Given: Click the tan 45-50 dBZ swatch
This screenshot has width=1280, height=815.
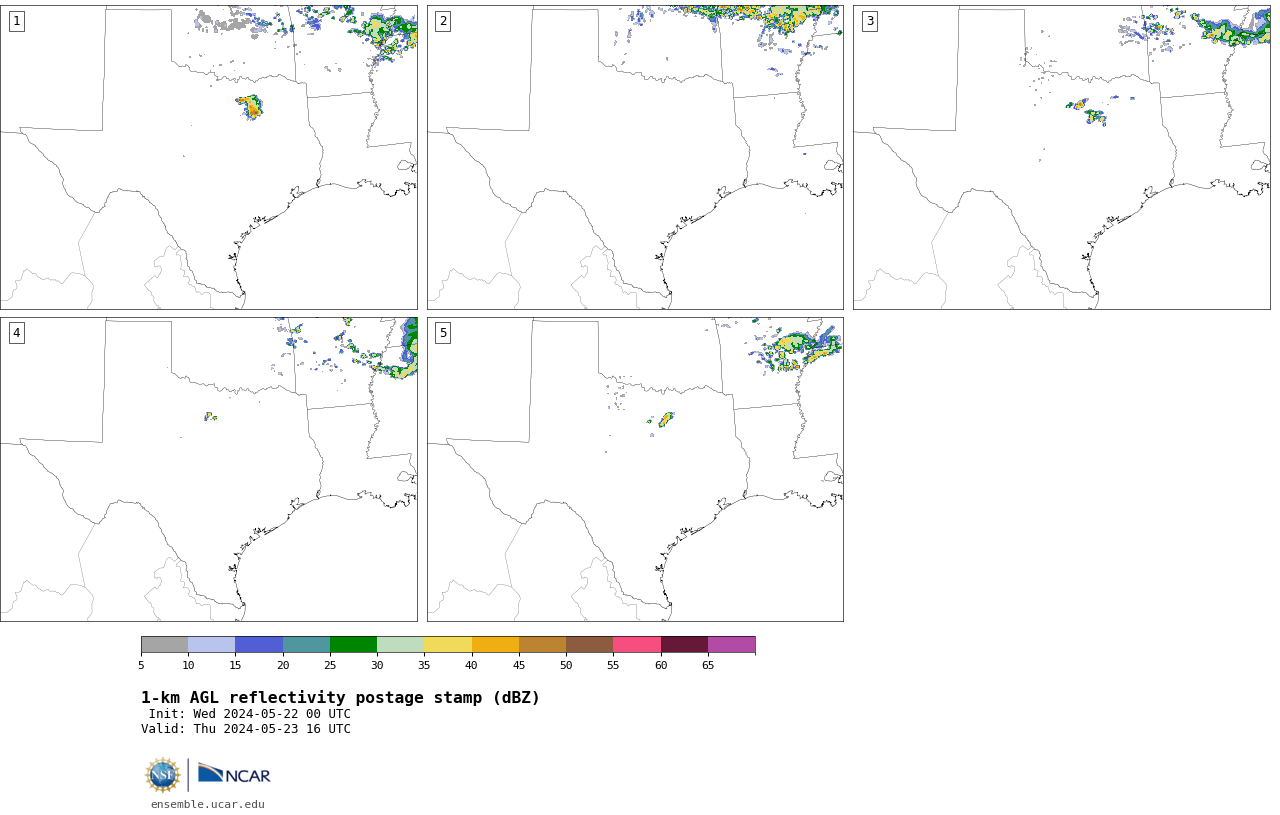Looking at the screenshot, I should (x=542, y=644).
